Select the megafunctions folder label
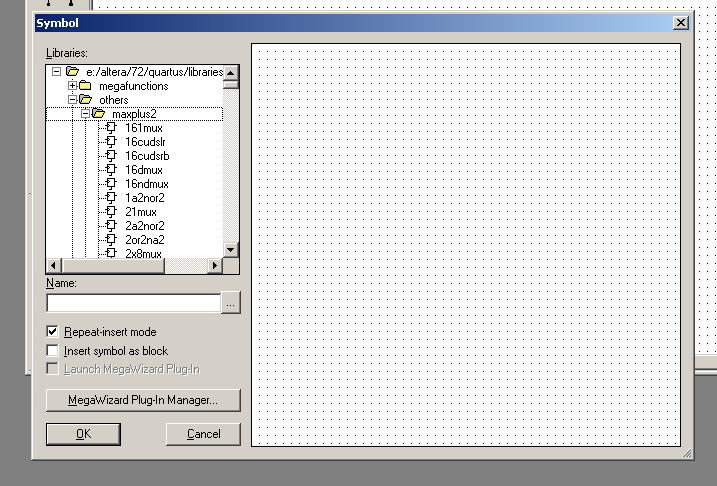The height and width of the screenshot is (486, 717). pyautogui.click(x=134, y=86)
